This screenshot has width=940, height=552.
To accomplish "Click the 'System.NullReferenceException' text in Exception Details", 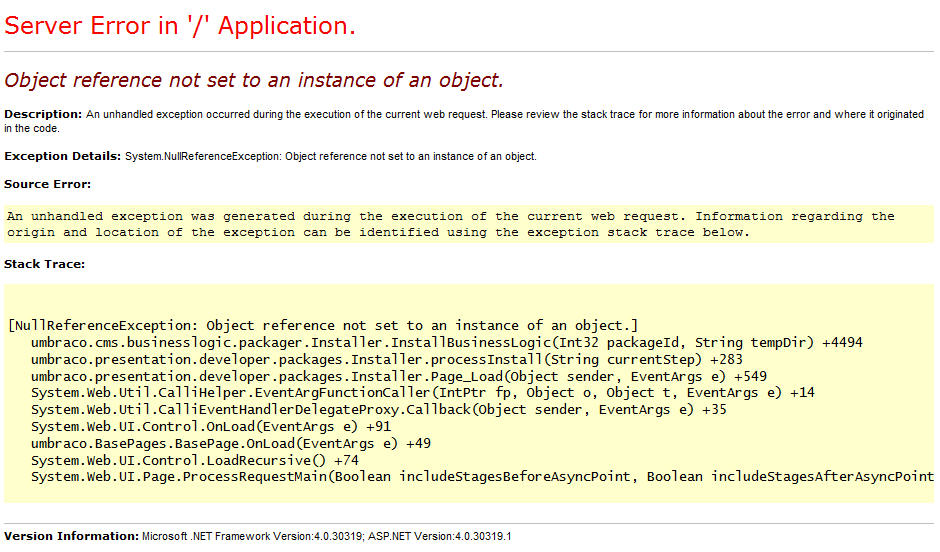I will [203, 157].
